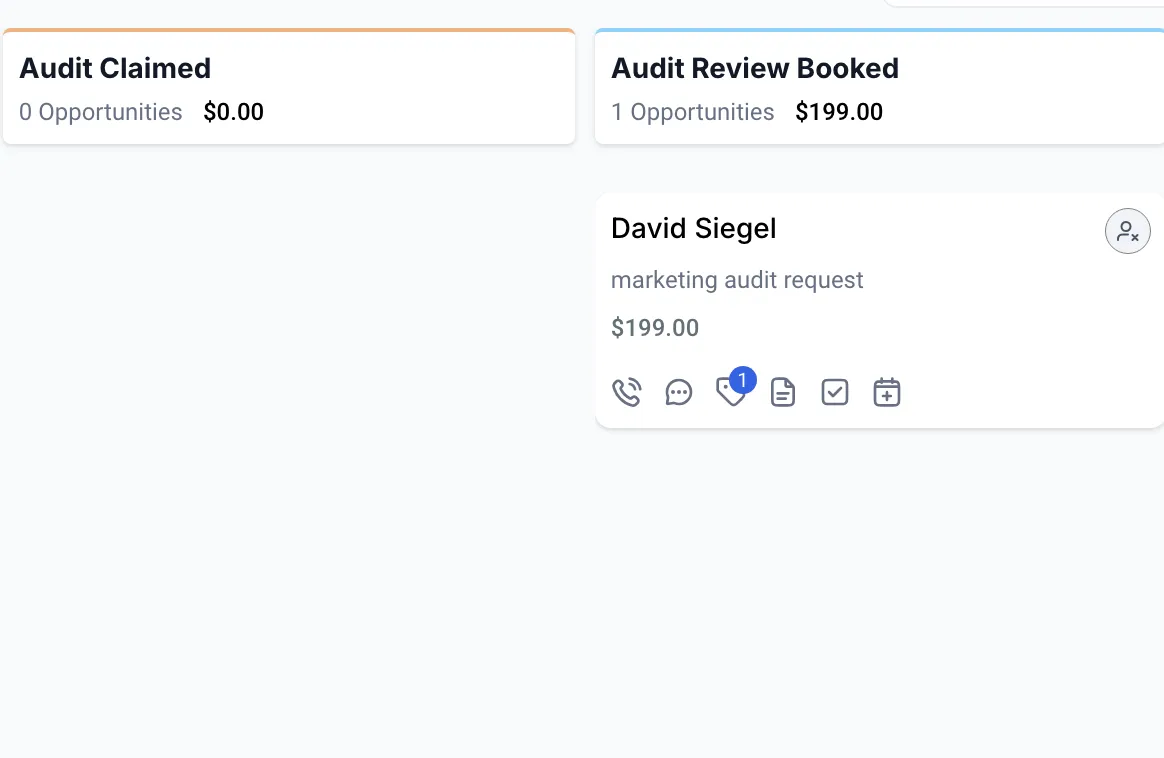Click the blue color bar above Audit Review Booked
Viewport: 1164px width, 758px height.
pyautogui.click(x=879, y=31)
